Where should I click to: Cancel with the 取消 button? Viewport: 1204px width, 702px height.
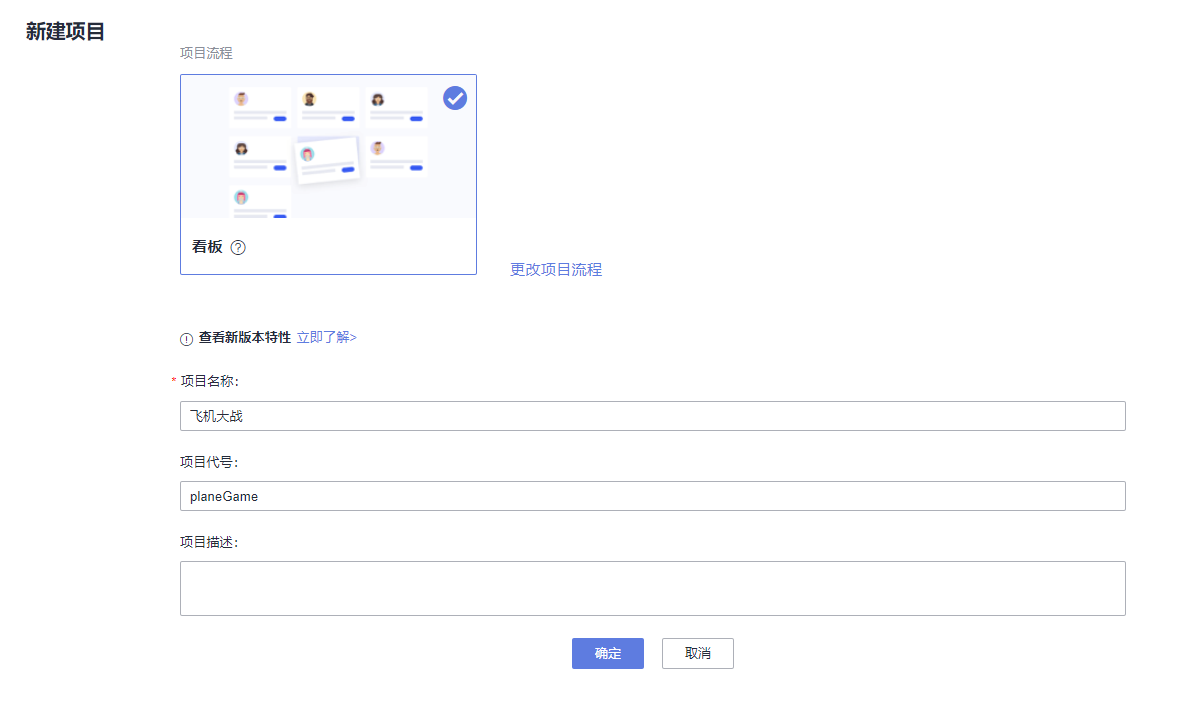[x=697, y=653]
